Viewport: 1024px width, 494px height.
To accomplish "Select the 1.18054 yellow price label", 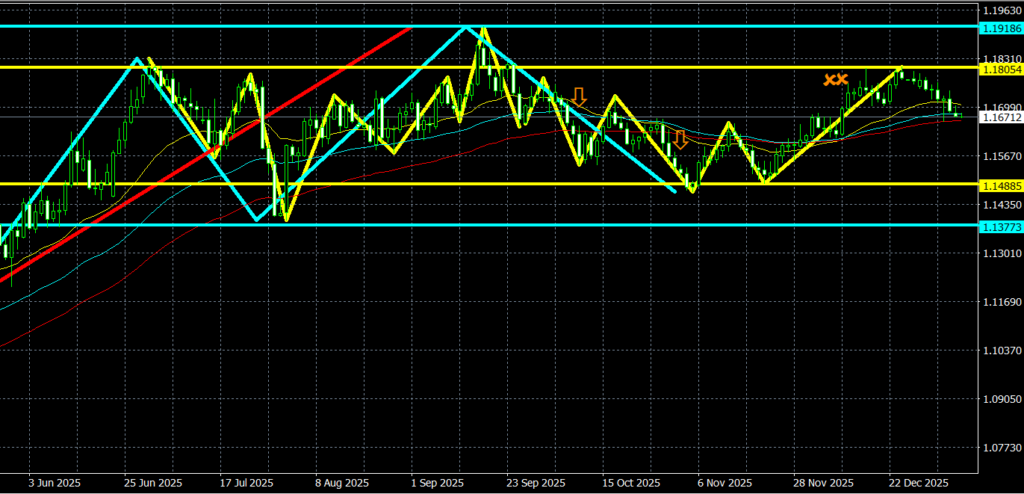I will tap(1002, 68).
